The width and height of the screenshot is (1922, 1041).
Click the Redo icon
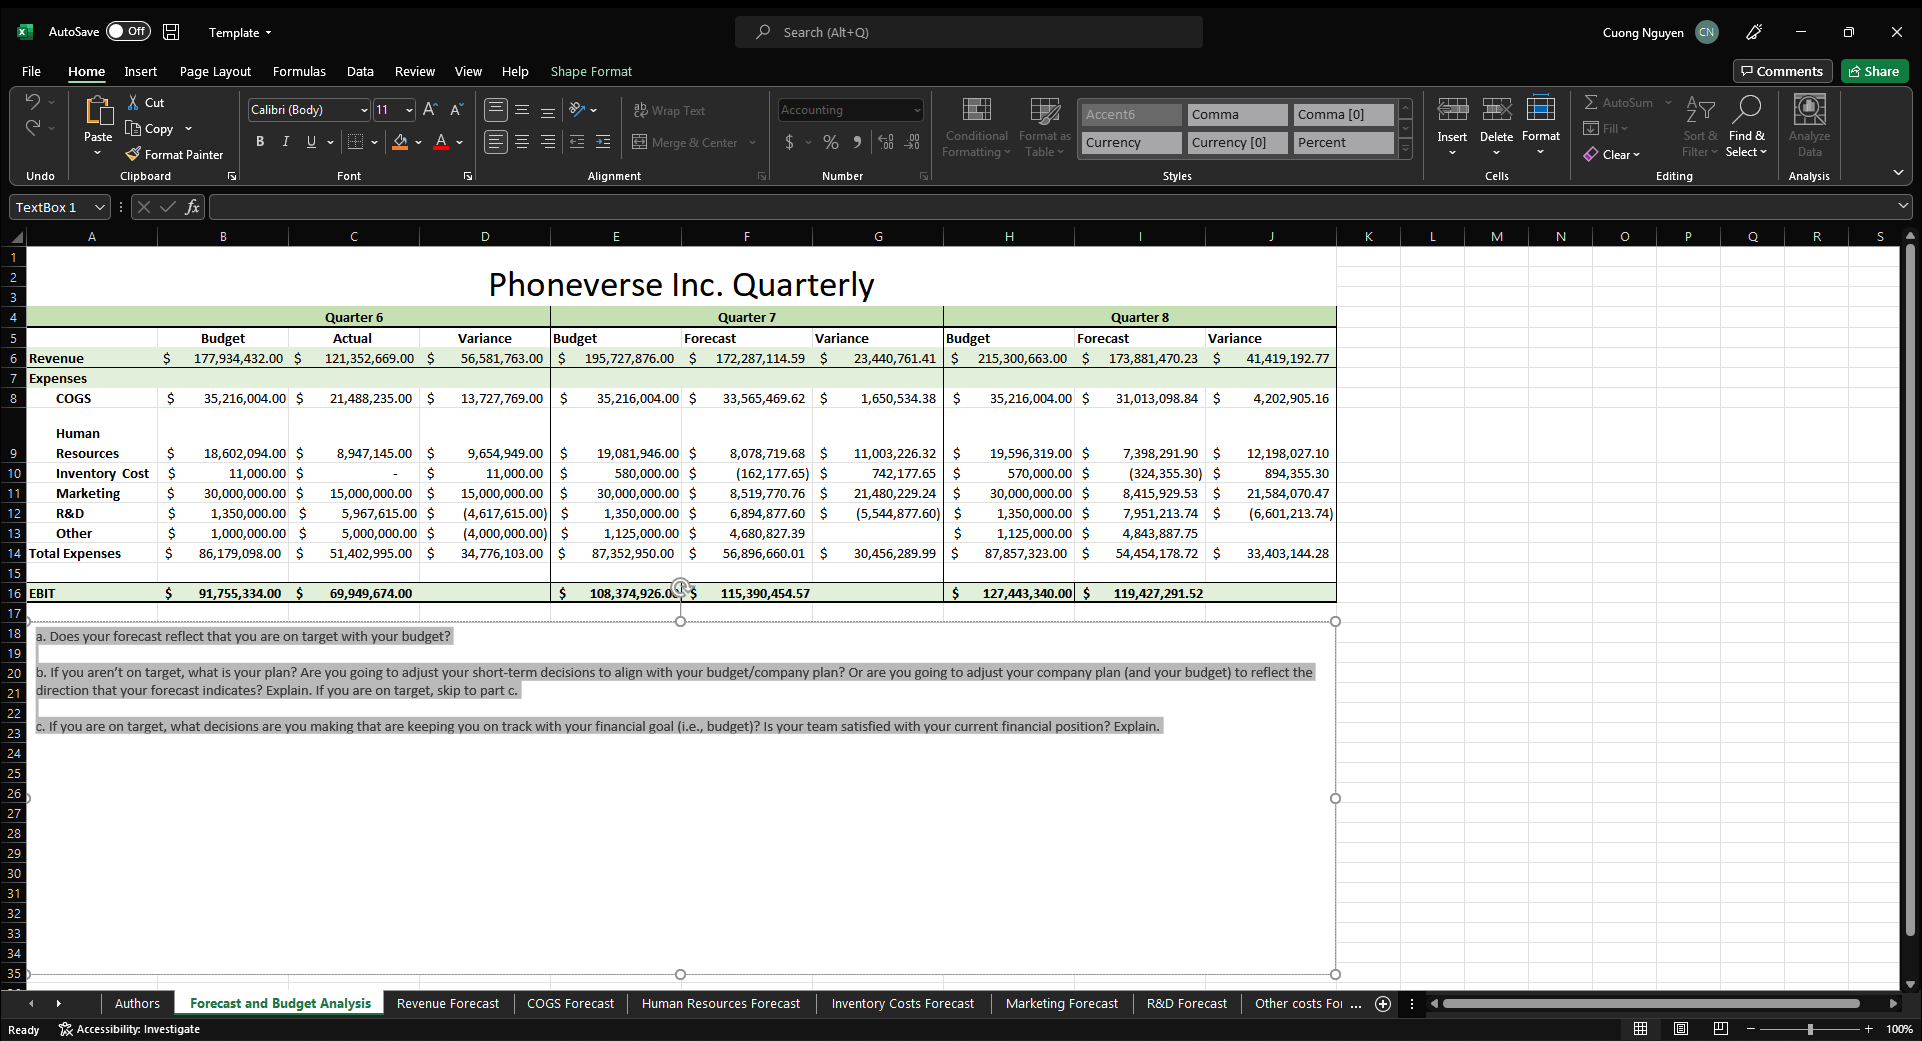[x=33, y=128]
